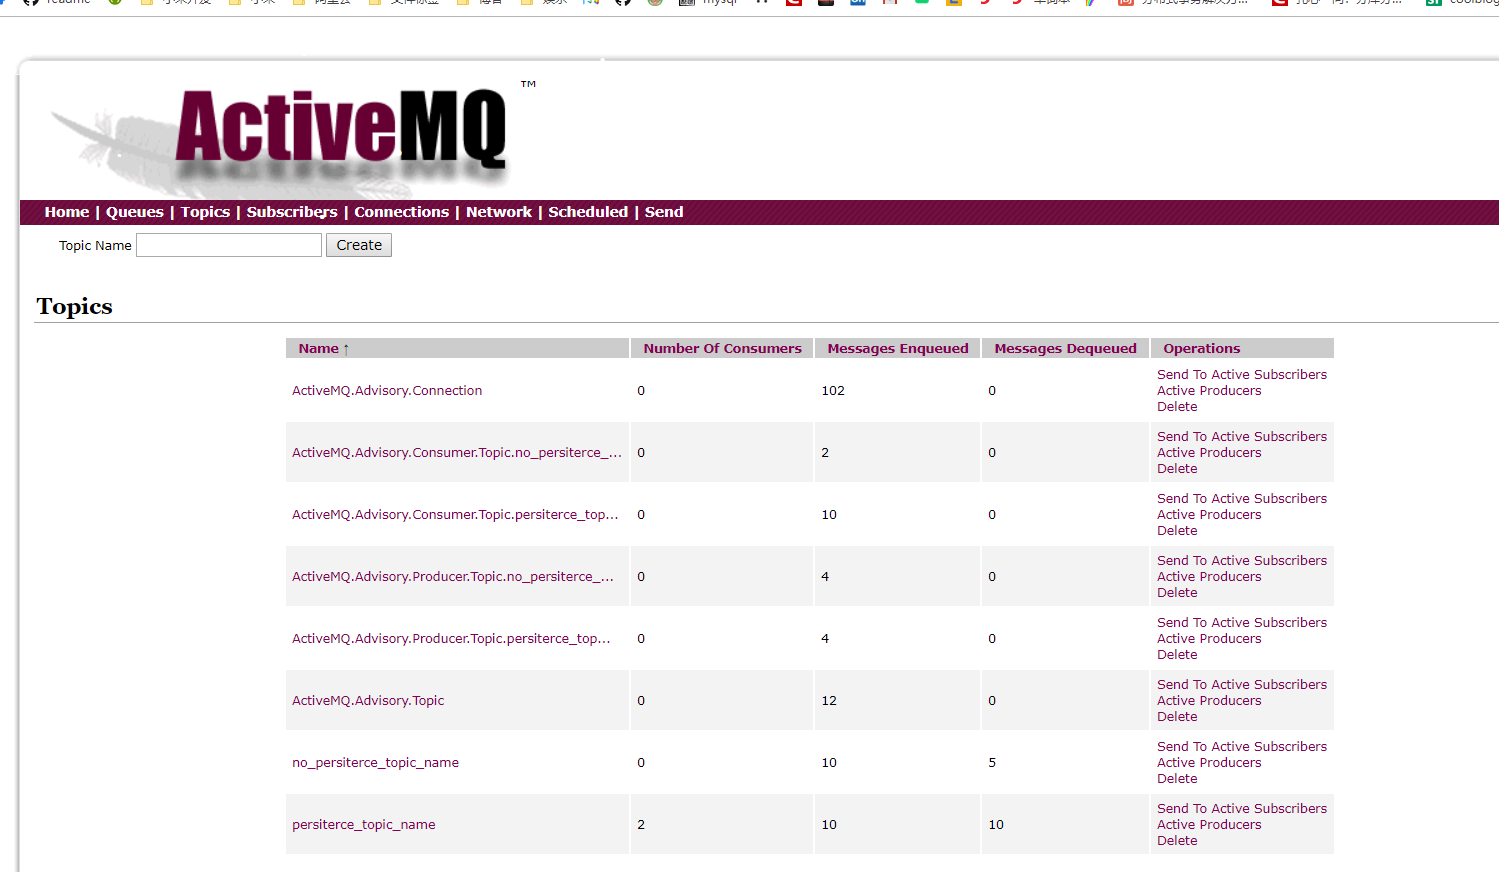Image resolution: width=1499 pixels, height=872 pixels.
Task: Select the enqueued value 102
Action: coord(833,391)
